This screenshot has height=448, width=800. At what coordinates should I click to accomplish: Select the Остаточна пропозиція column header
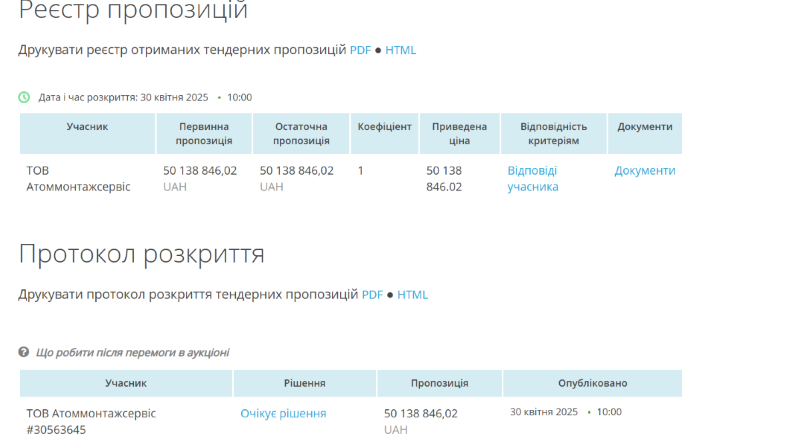click(x=301, y=134)
